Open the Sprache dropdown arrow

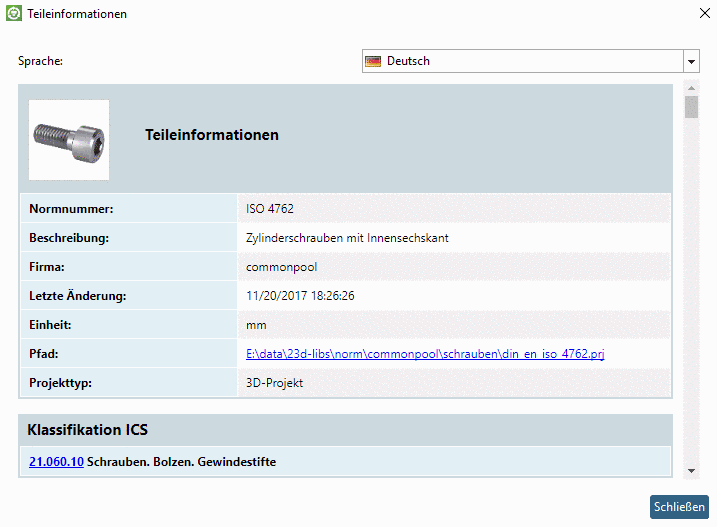(x=691, y=61)
